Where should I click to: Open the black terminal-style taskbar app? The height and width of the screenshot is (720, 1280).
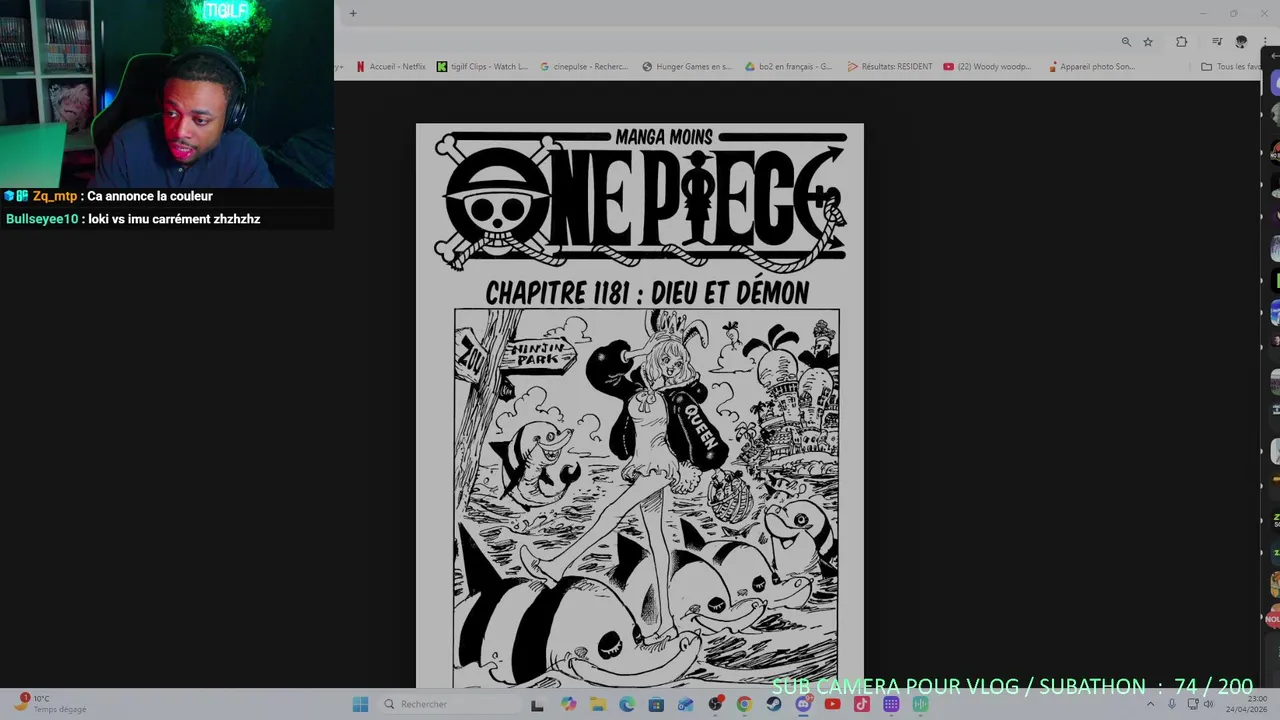click(x=537, y=704)
